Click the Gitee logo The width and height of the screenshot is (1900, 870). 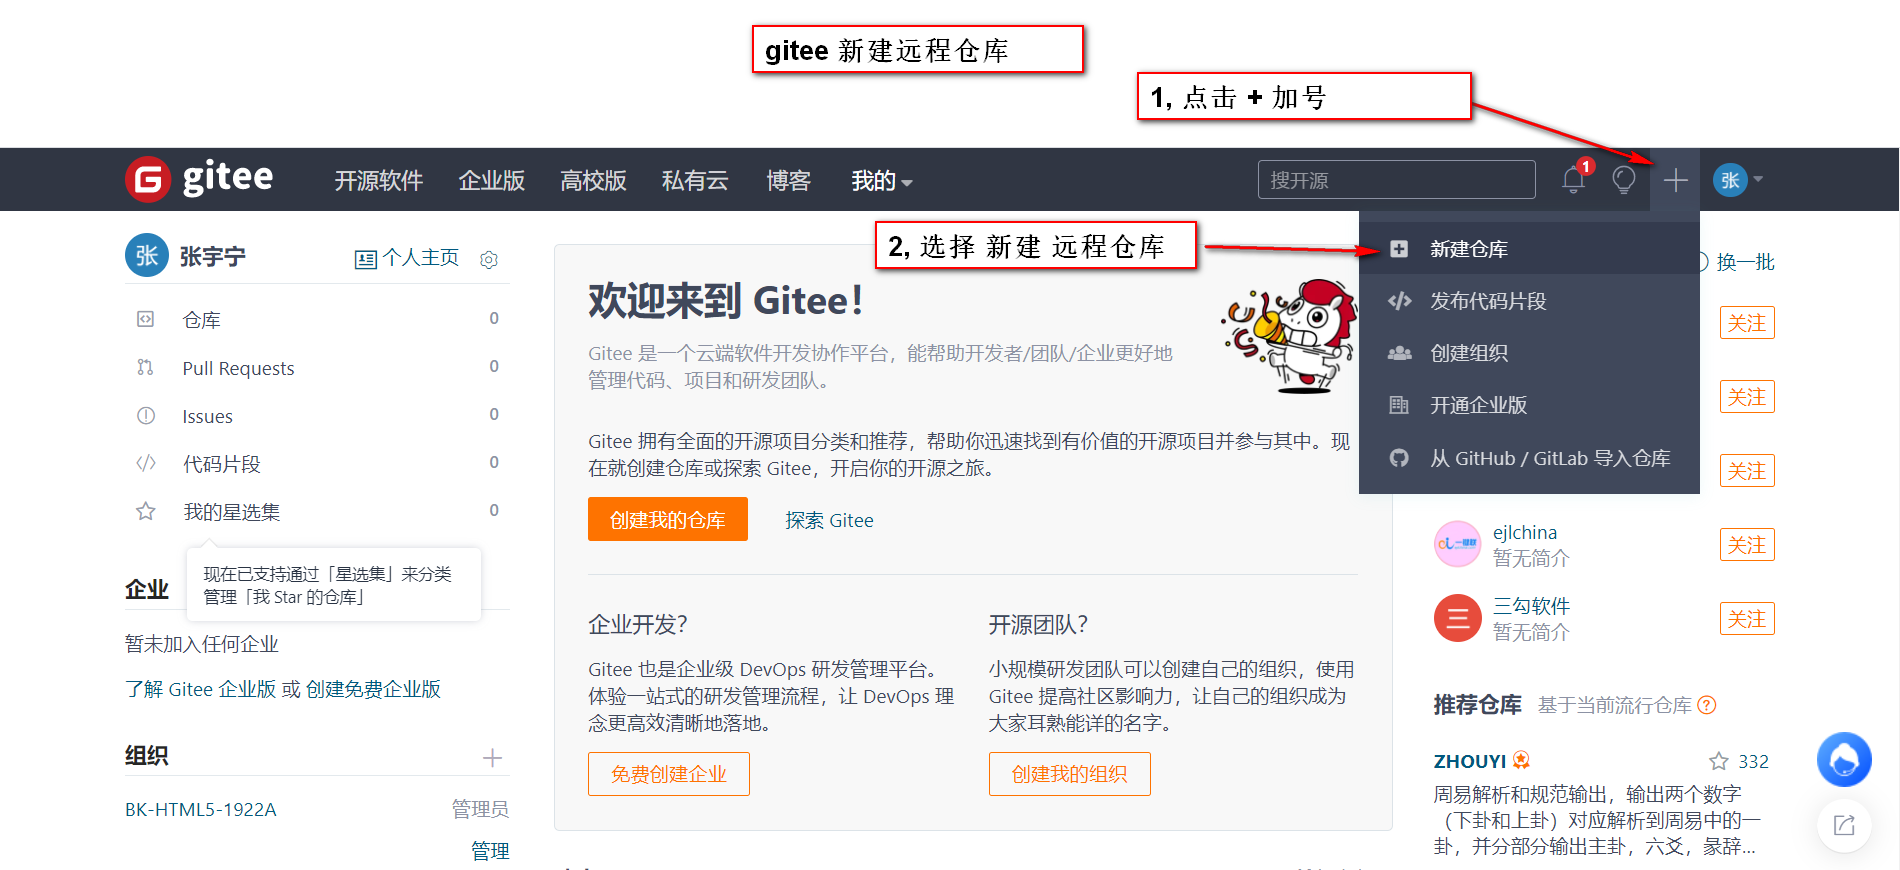[x=199, y=179]
